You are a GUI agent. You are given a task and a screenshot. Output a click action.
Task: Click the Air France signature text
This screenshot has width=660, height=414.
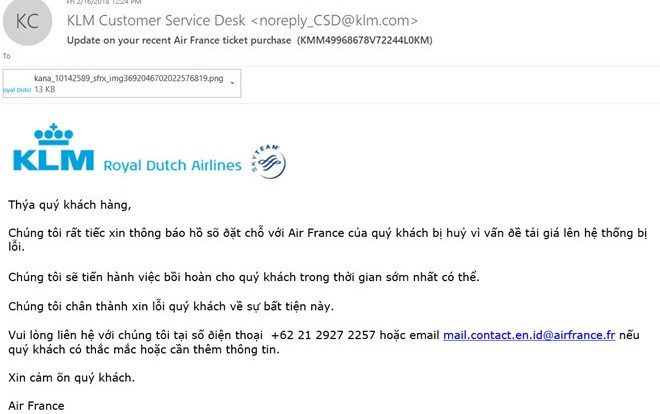coord(36,406)
